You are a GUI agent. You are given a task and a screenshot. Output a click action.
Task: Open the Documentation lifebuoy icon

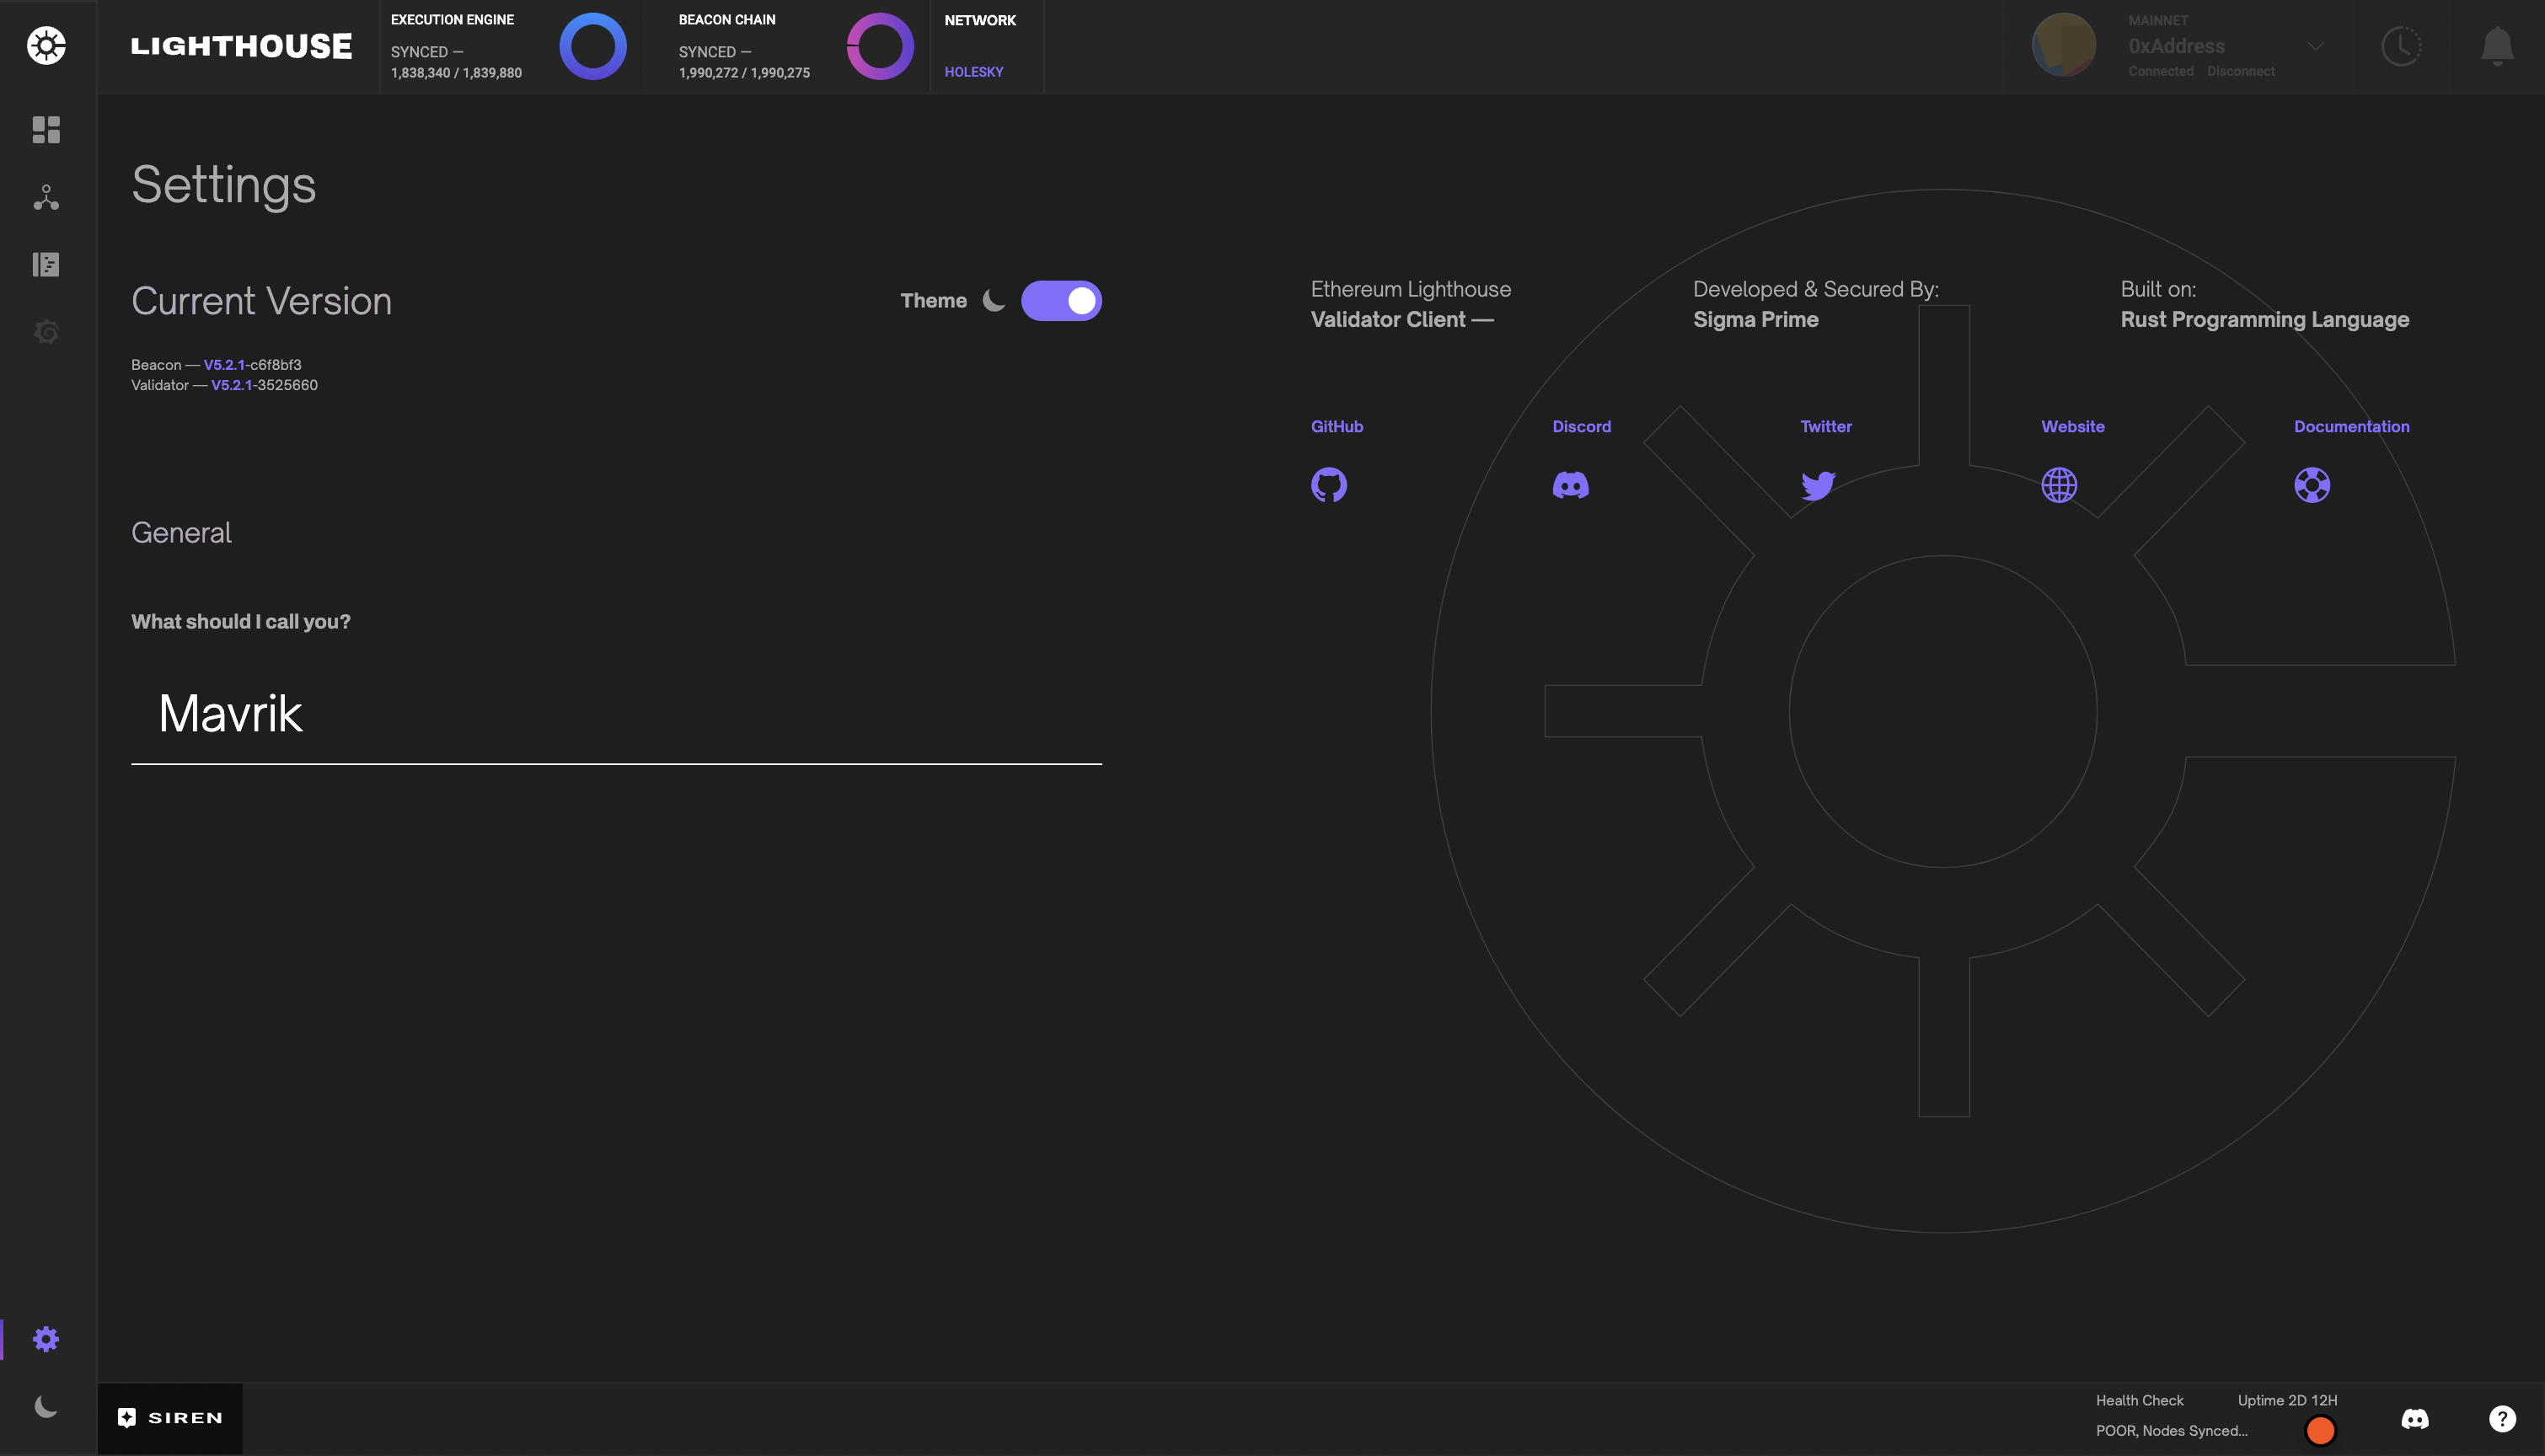point(2312,485)
